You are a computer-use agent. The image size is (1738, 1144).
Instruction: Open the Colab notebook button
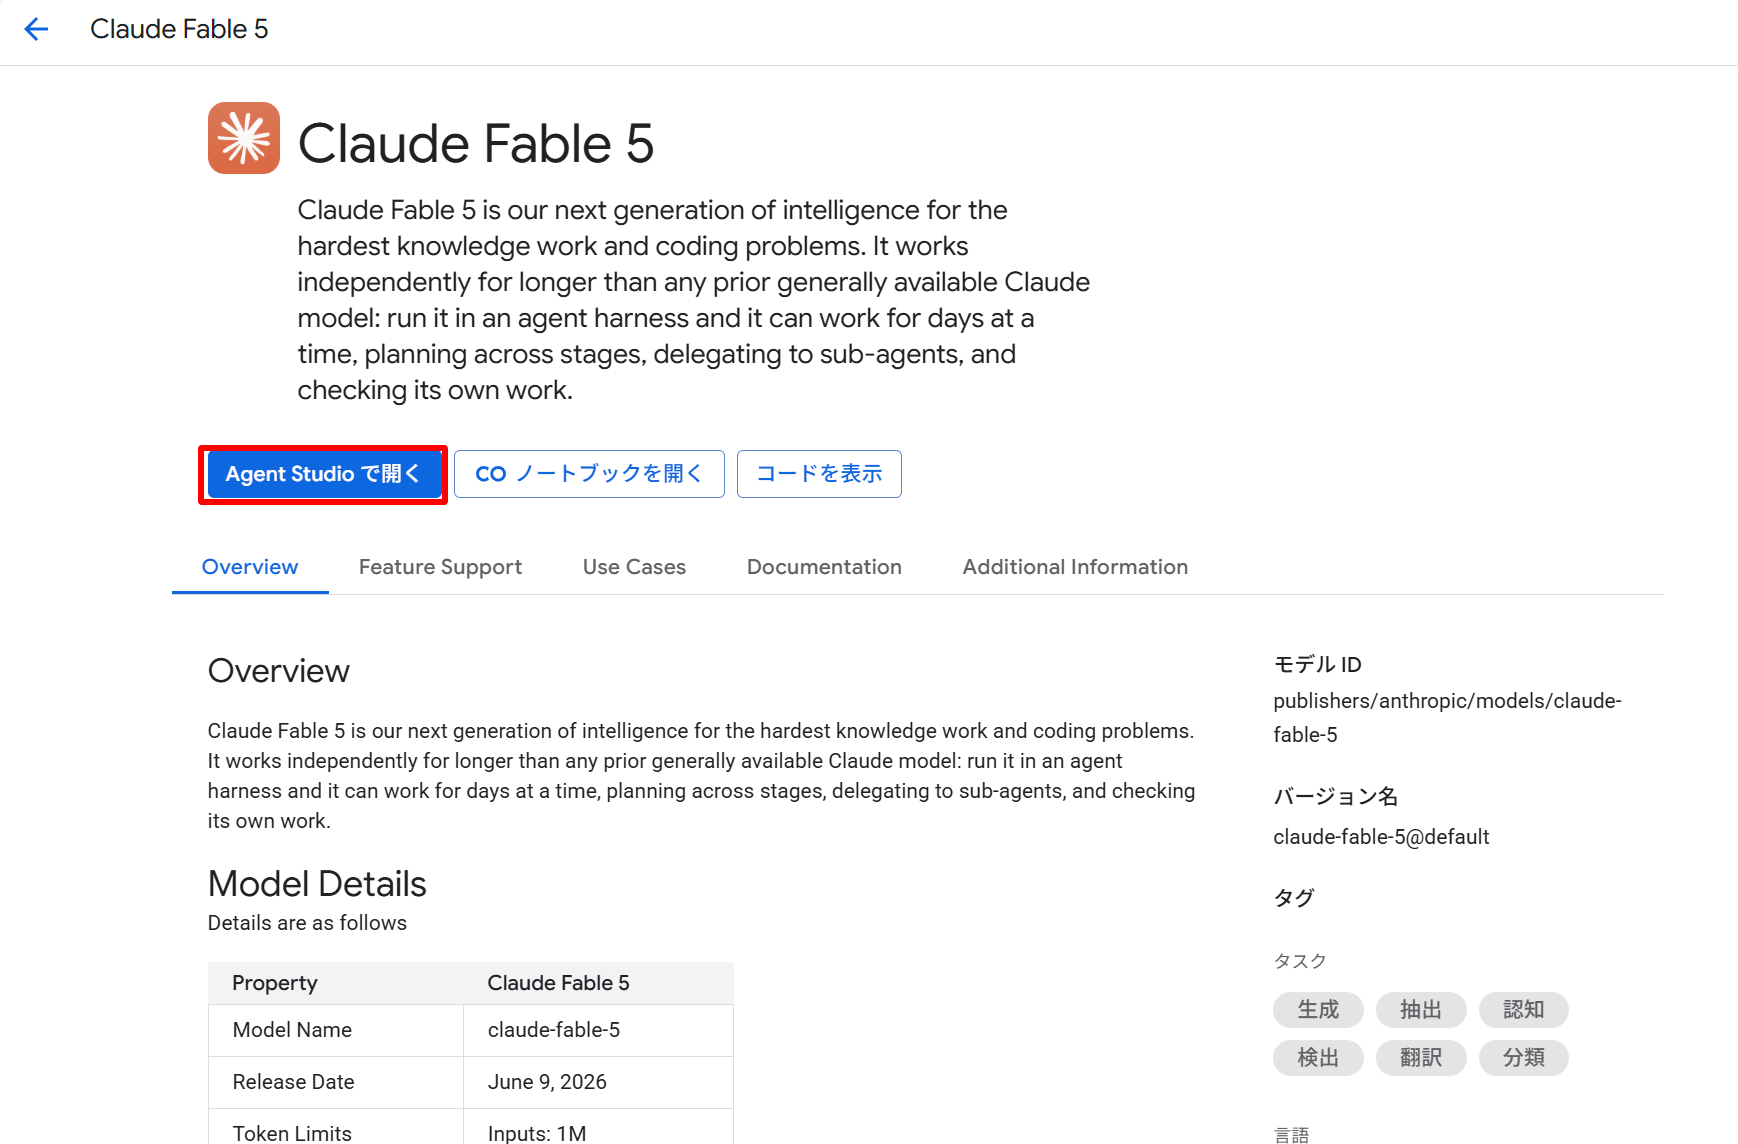589,474
